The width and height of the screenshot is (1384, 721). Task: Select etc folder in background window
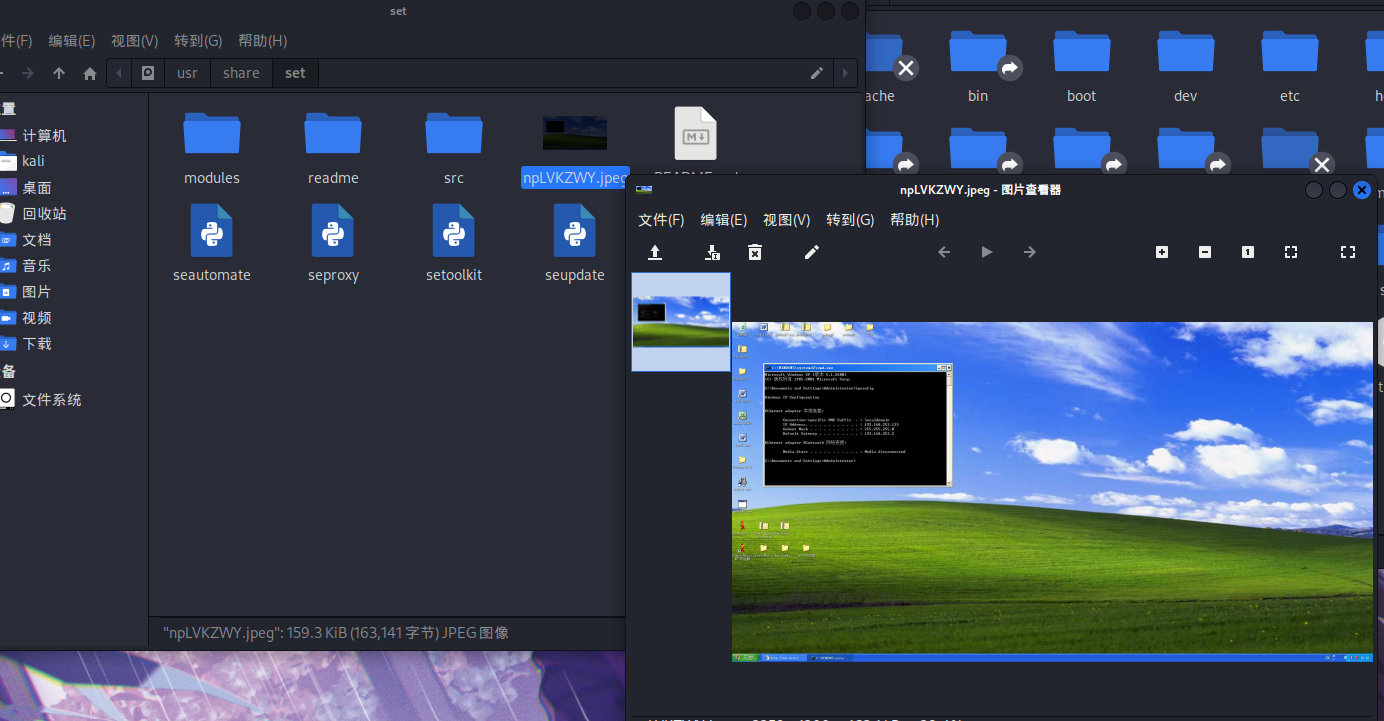pyautogui.click(x=1290, y=66)
